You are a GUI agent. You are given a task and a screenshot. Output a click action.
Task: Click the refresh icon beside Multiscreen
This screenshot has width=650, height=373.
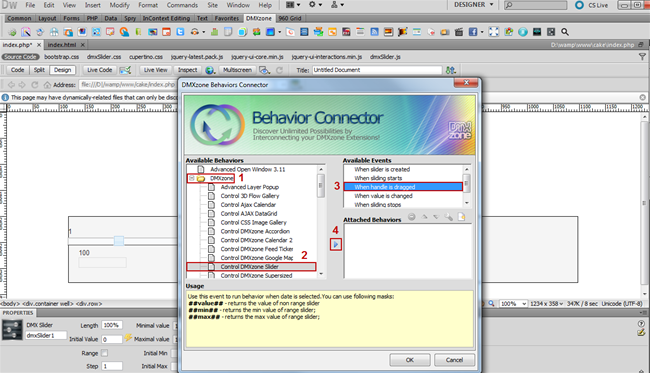(279, 70)
